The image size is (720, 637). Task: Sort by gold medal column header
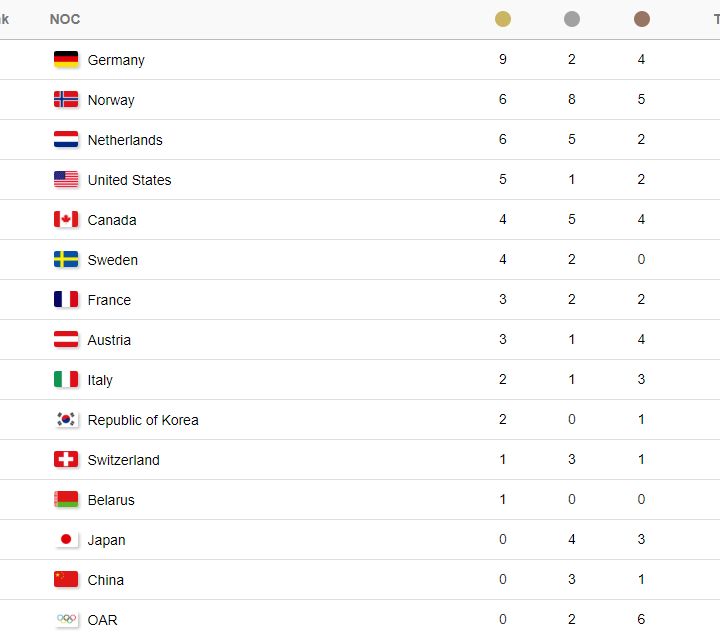503,19
